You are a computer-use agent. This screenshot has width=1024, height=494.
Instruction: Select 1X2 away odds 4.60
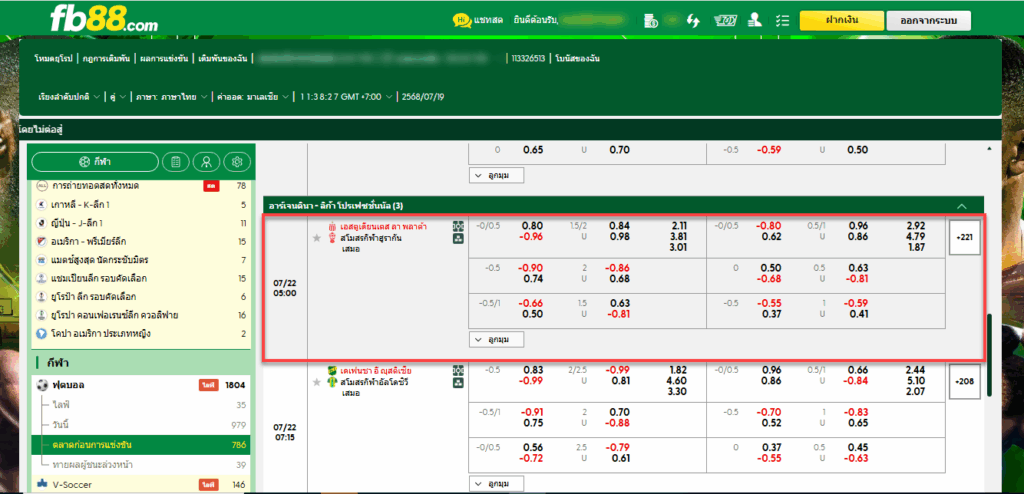pos(679,380)
